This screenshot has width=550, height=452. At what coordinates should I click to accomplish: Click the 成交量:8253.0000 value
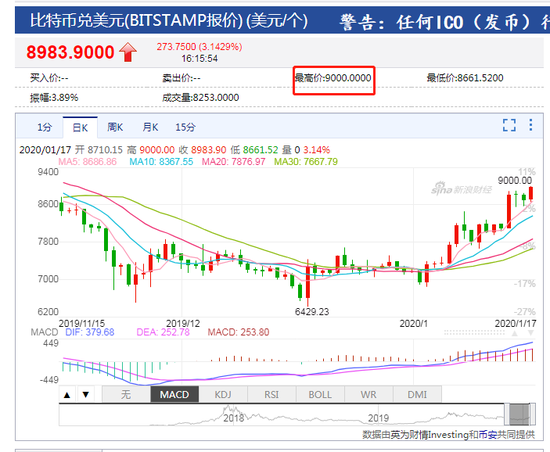[x=200, y=97]
